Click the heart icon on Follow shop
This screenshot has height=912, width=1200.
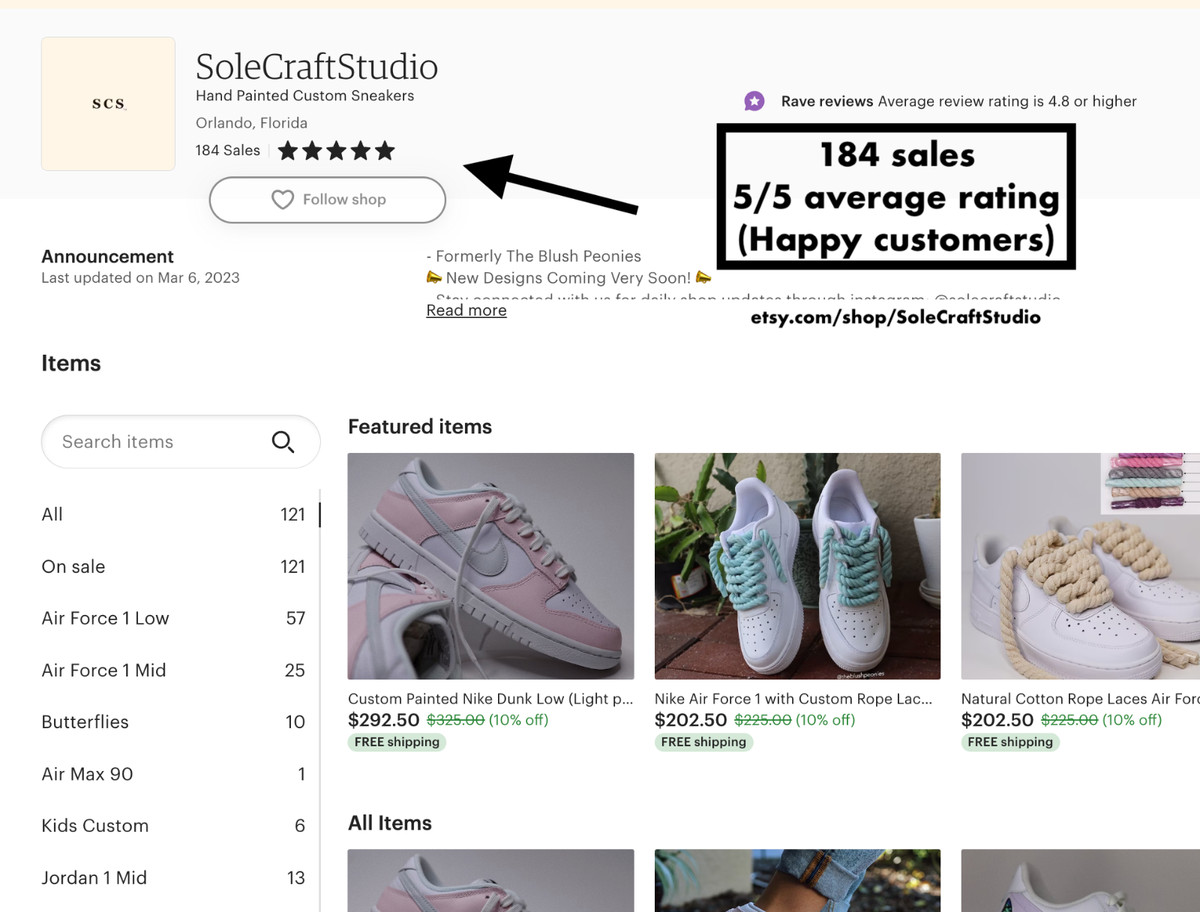[283, 200]
